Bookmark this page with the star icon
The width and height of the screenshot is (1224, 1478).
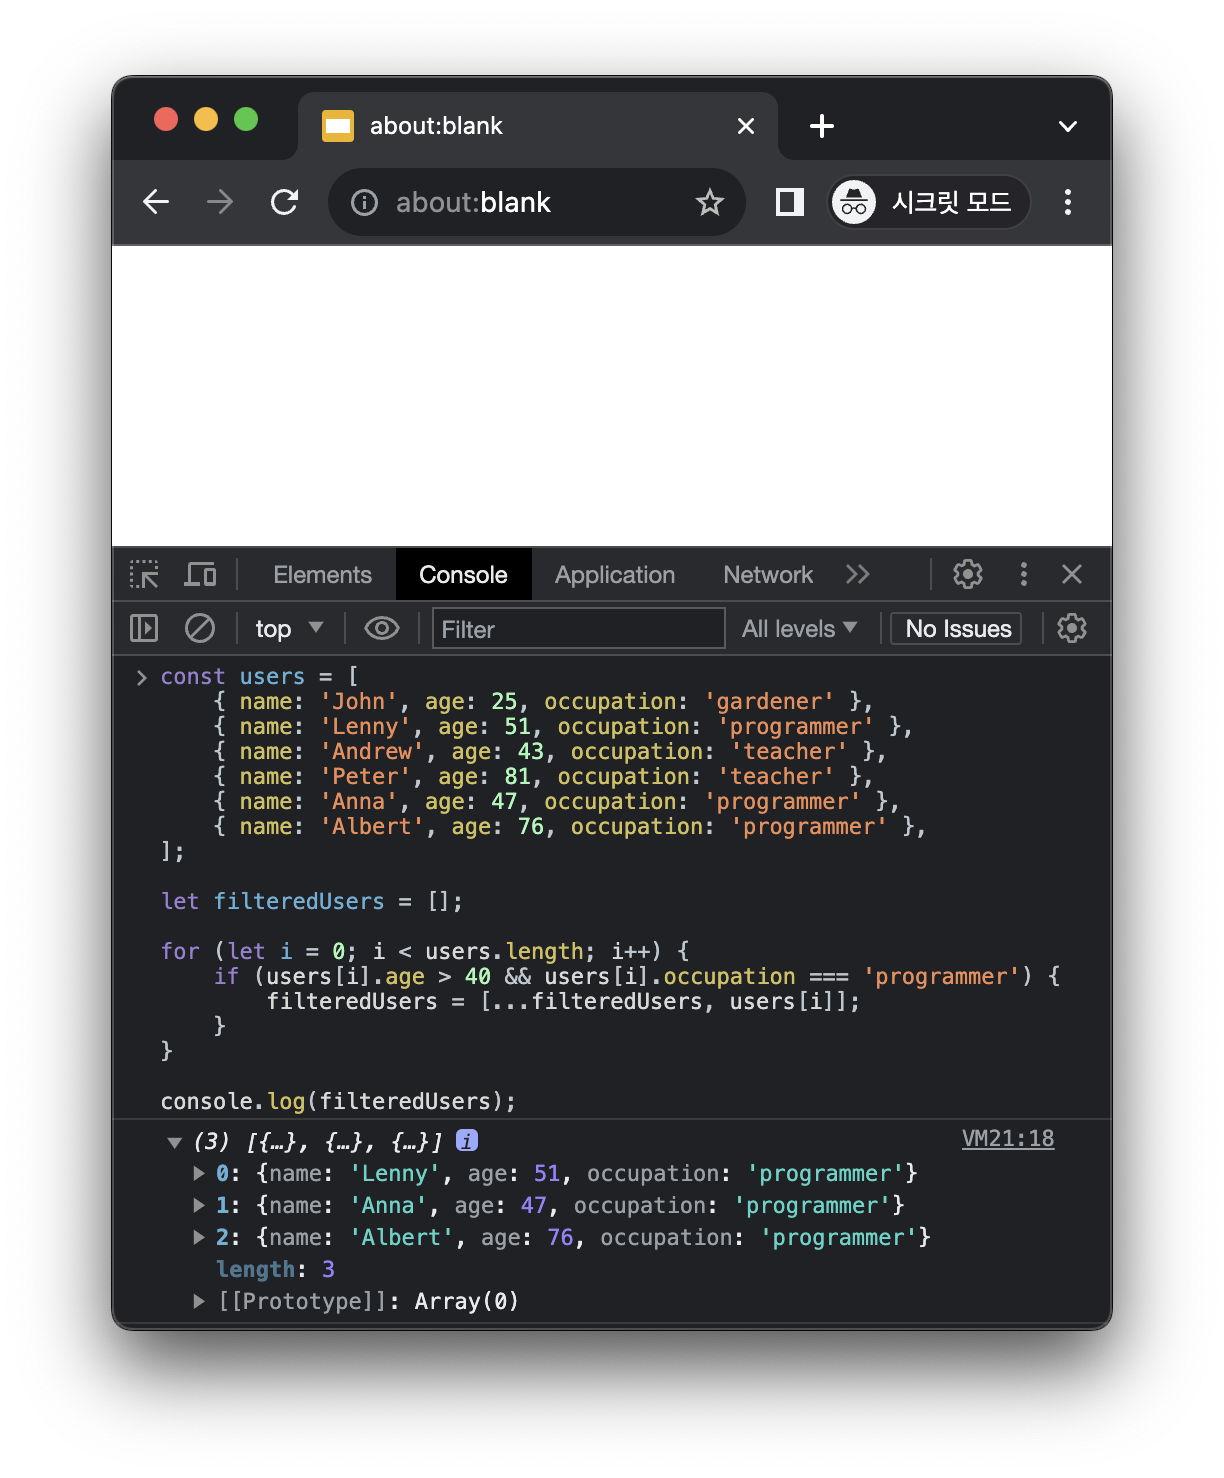pos(710,203)
